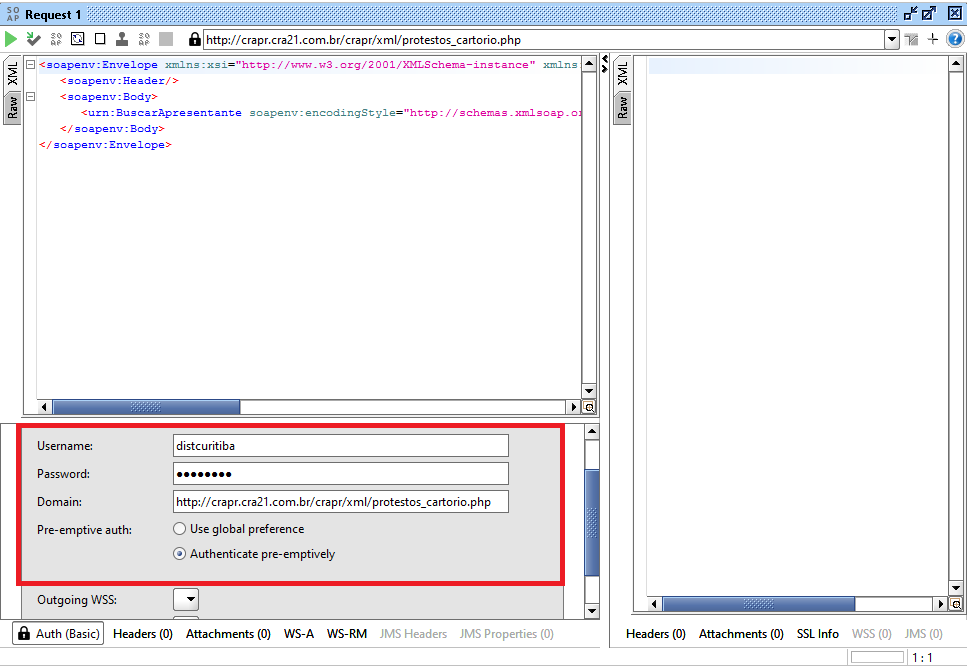Focus the Password field
Image resolution: width=967 pixels, height=669 pixels.
click(340, 474)
